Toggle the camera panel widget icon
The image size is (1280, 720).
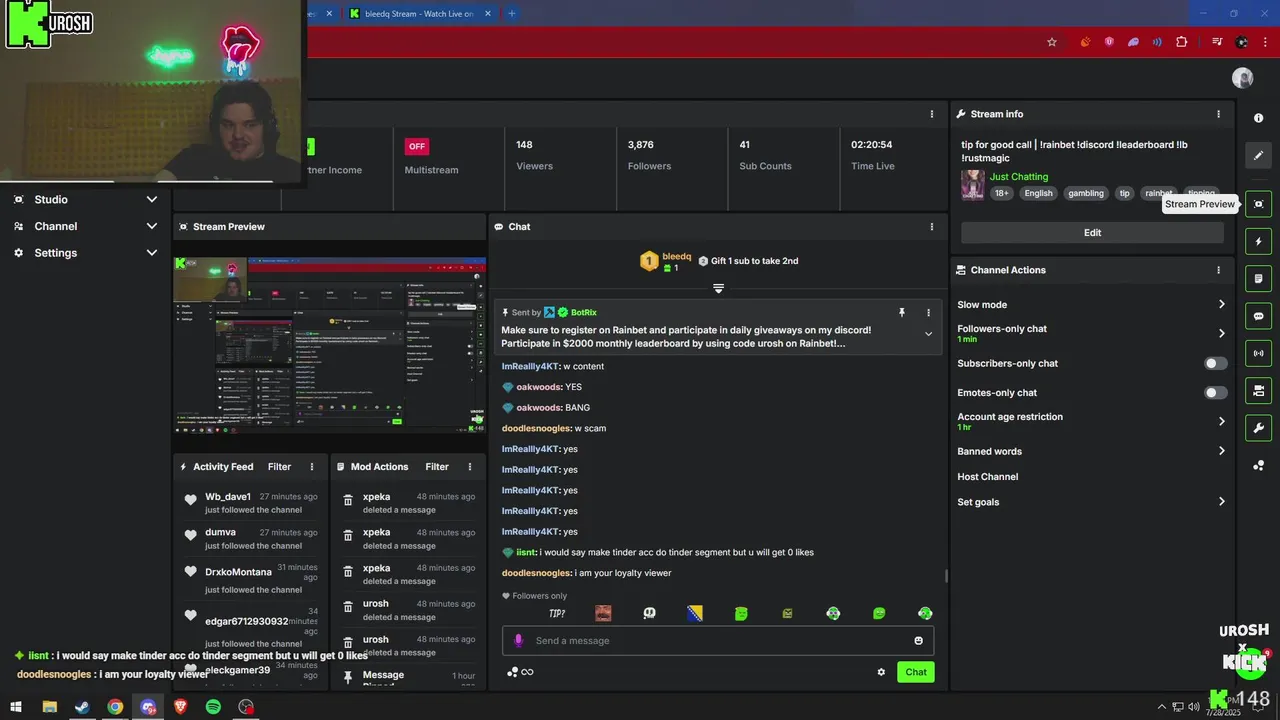[1258, 391]
